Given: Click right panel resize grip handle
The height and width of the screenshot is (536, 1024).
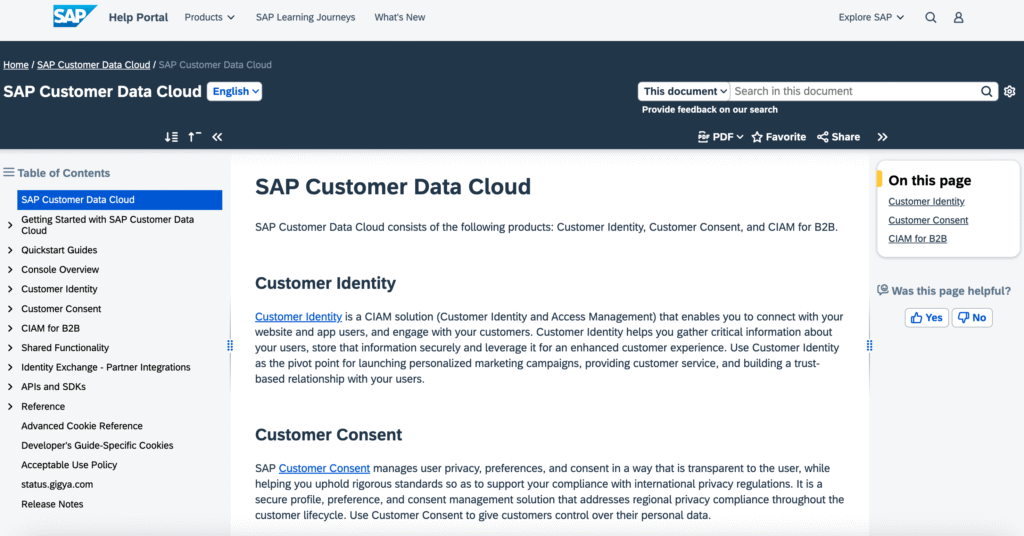Looking at the screenshot, I should 869,345.
